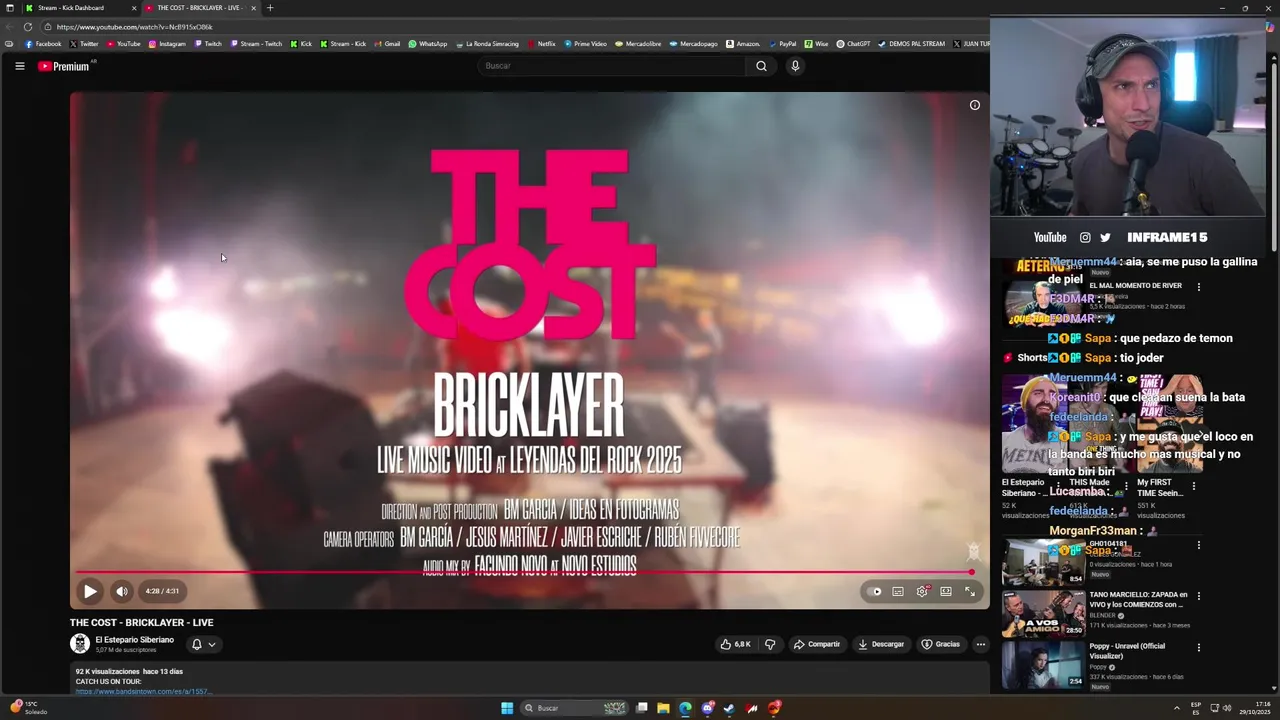The height and width of the screenshot is (720, 1280).
Task: Open Poppy - Unravel video thumbnail
Action: 1043,665
